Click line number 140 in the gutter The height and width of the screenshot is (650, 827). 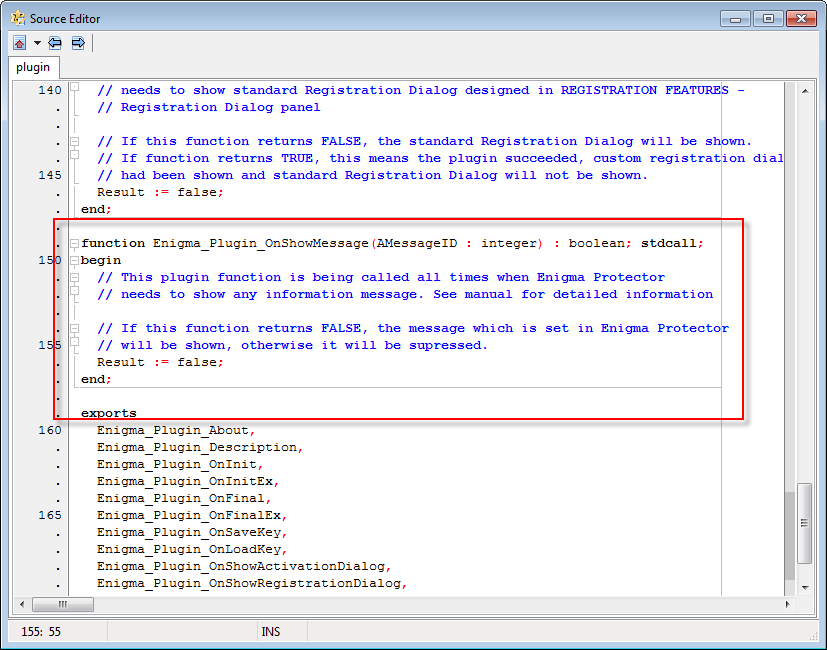(50, 90)
